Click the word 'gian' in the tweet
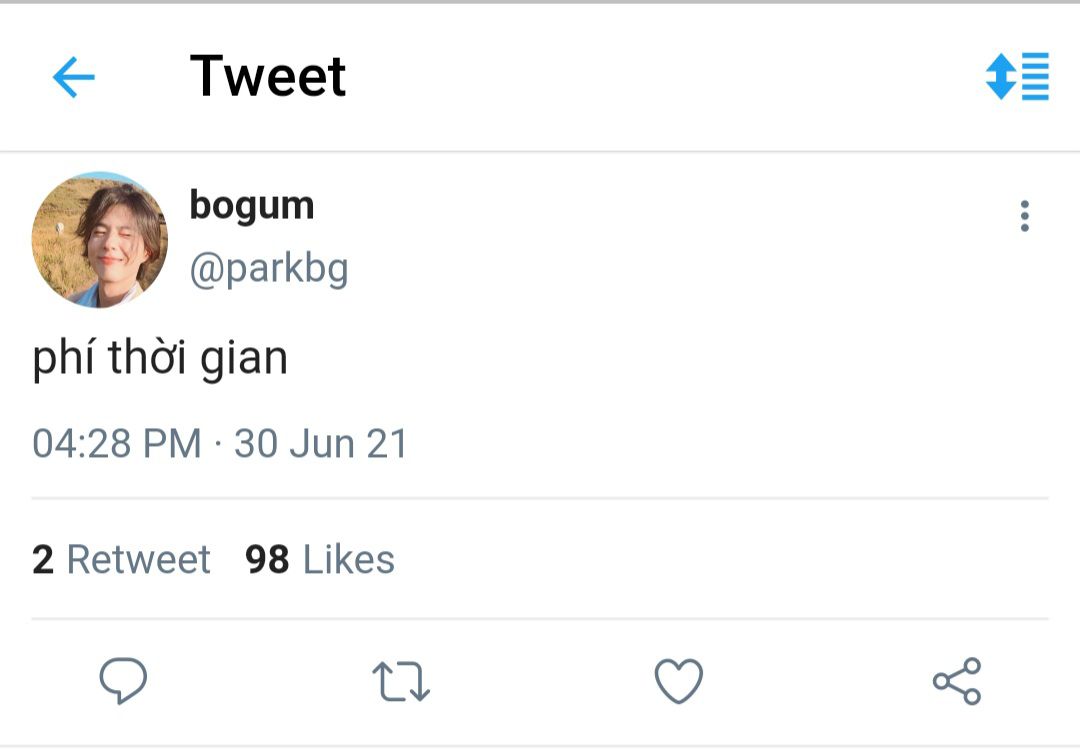 244,359
